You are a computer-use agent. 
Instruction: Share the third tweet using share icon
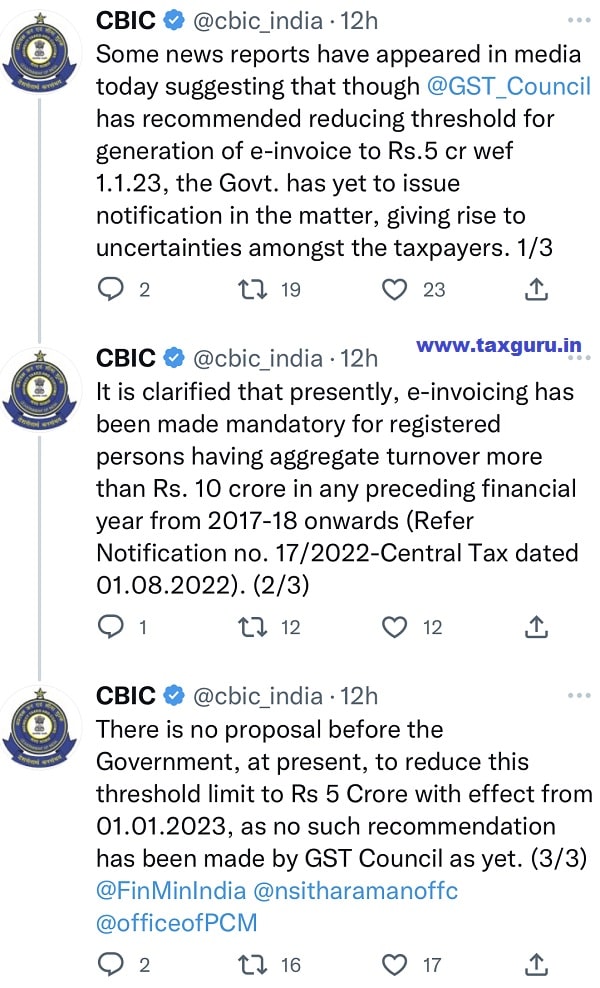(x=537, y=964)
